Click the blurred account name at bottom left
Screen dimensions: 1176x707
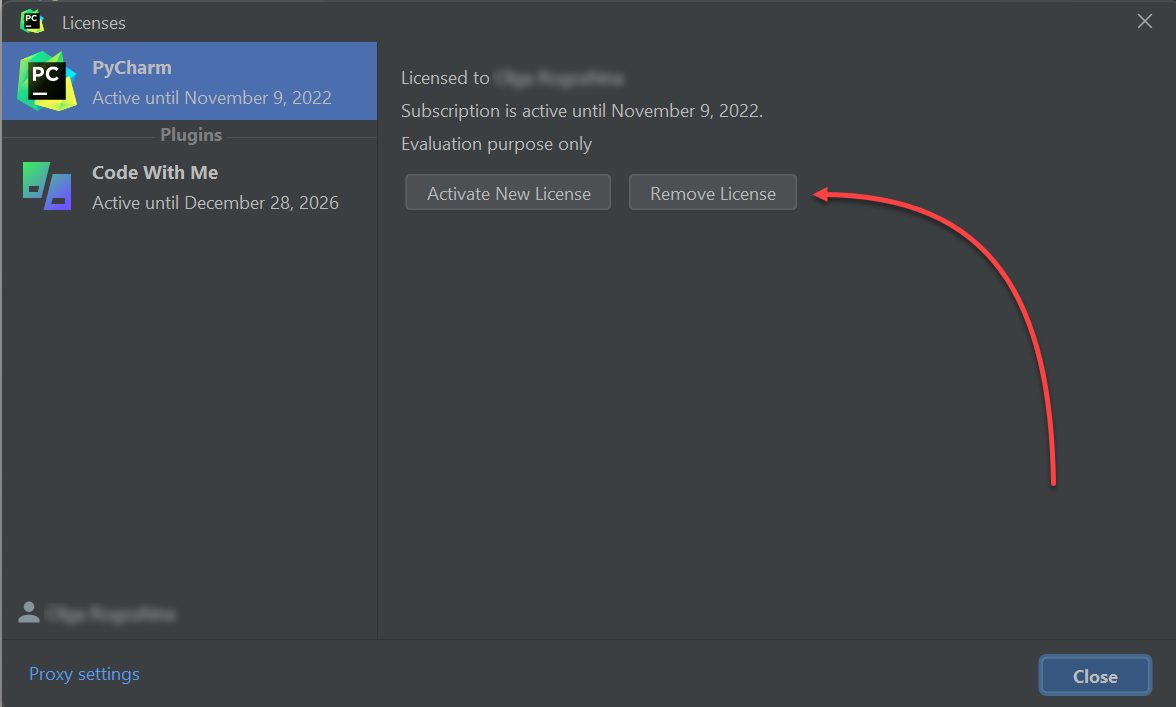111,614
